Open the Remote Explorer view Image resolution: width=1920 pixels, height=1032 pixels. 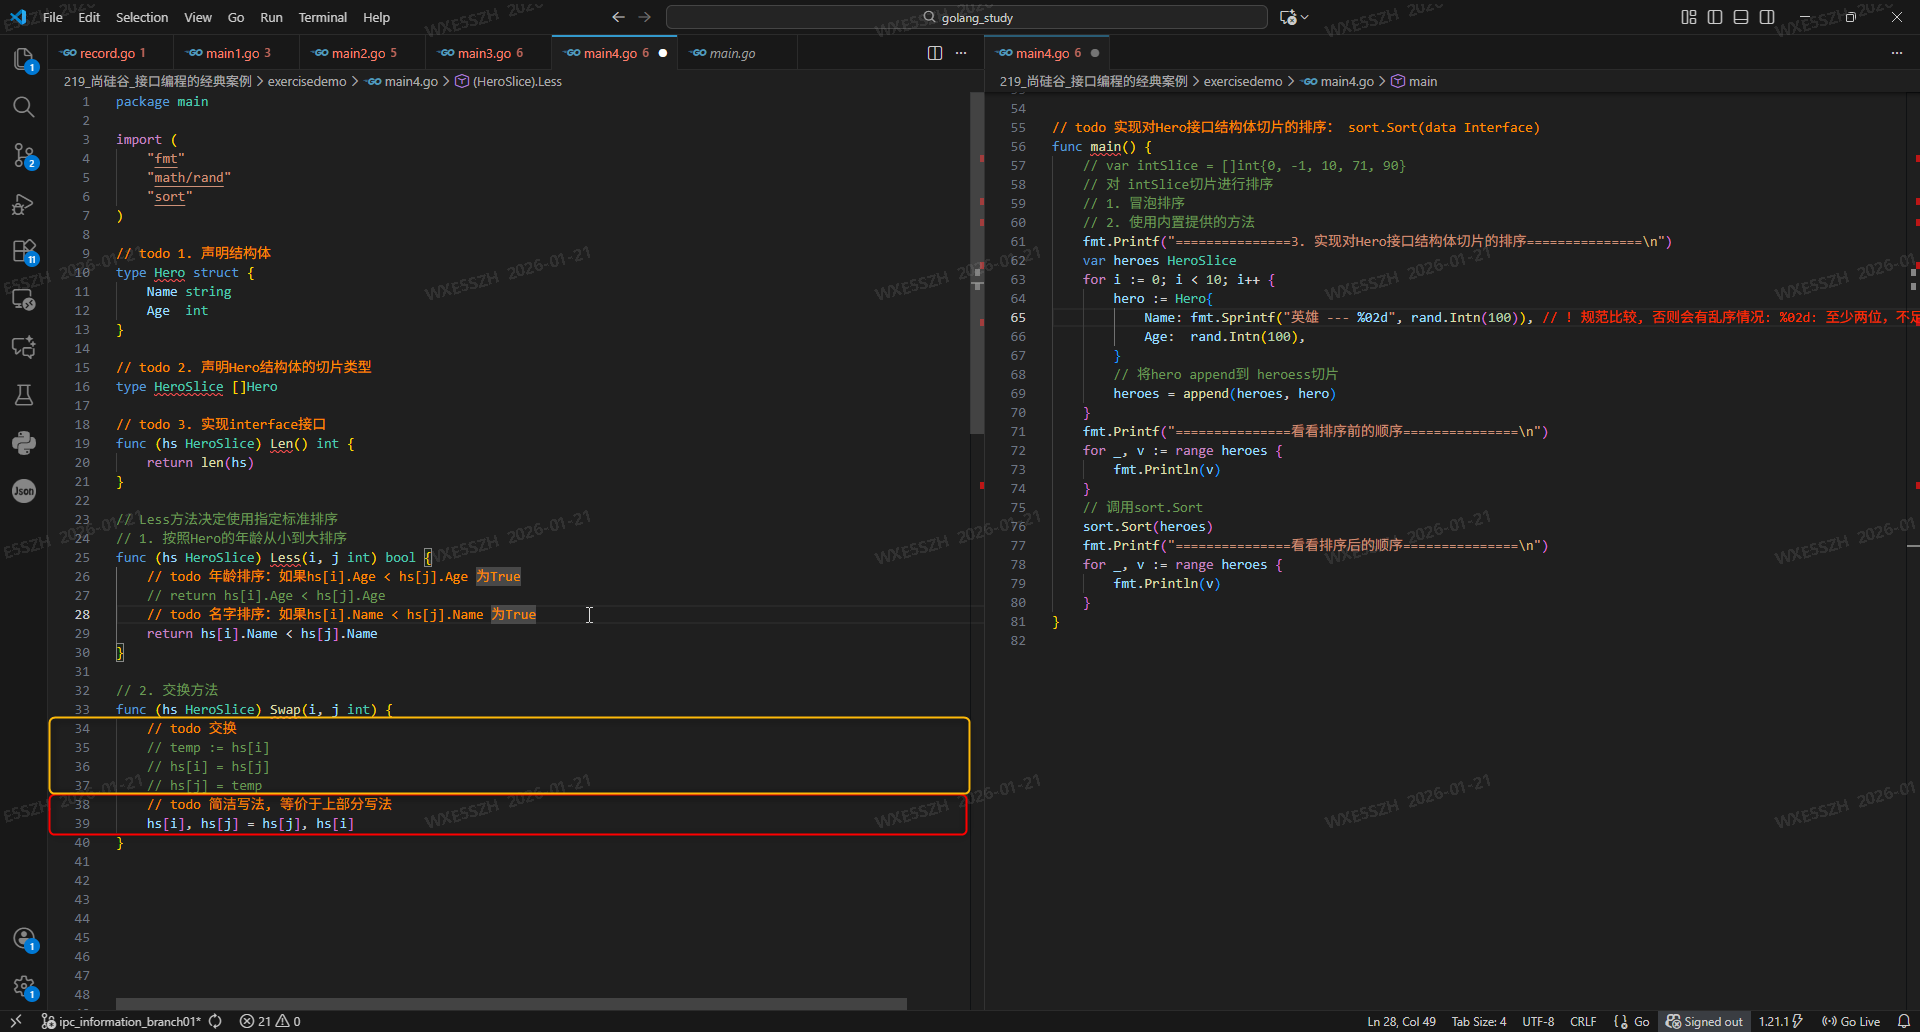point(24,299)
